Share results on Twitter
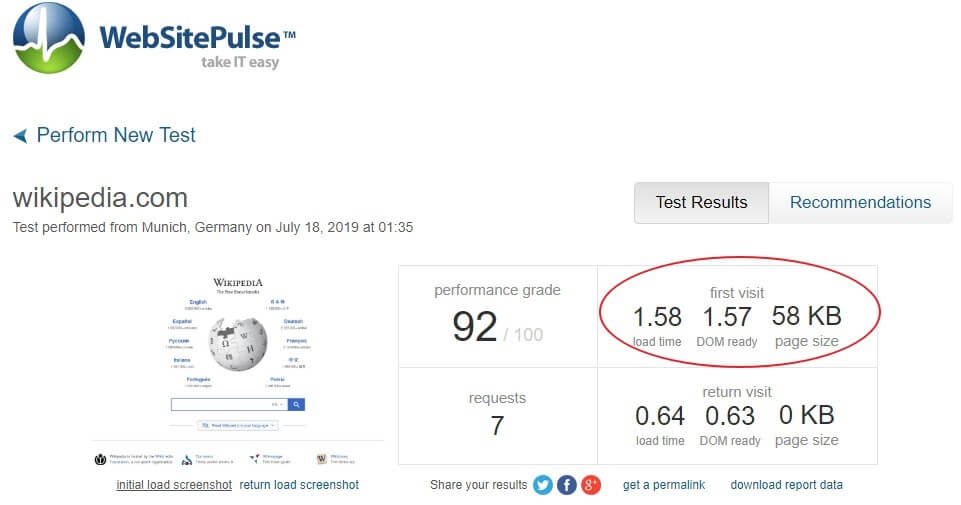961x505 pixels. click(x=542, y=485)
